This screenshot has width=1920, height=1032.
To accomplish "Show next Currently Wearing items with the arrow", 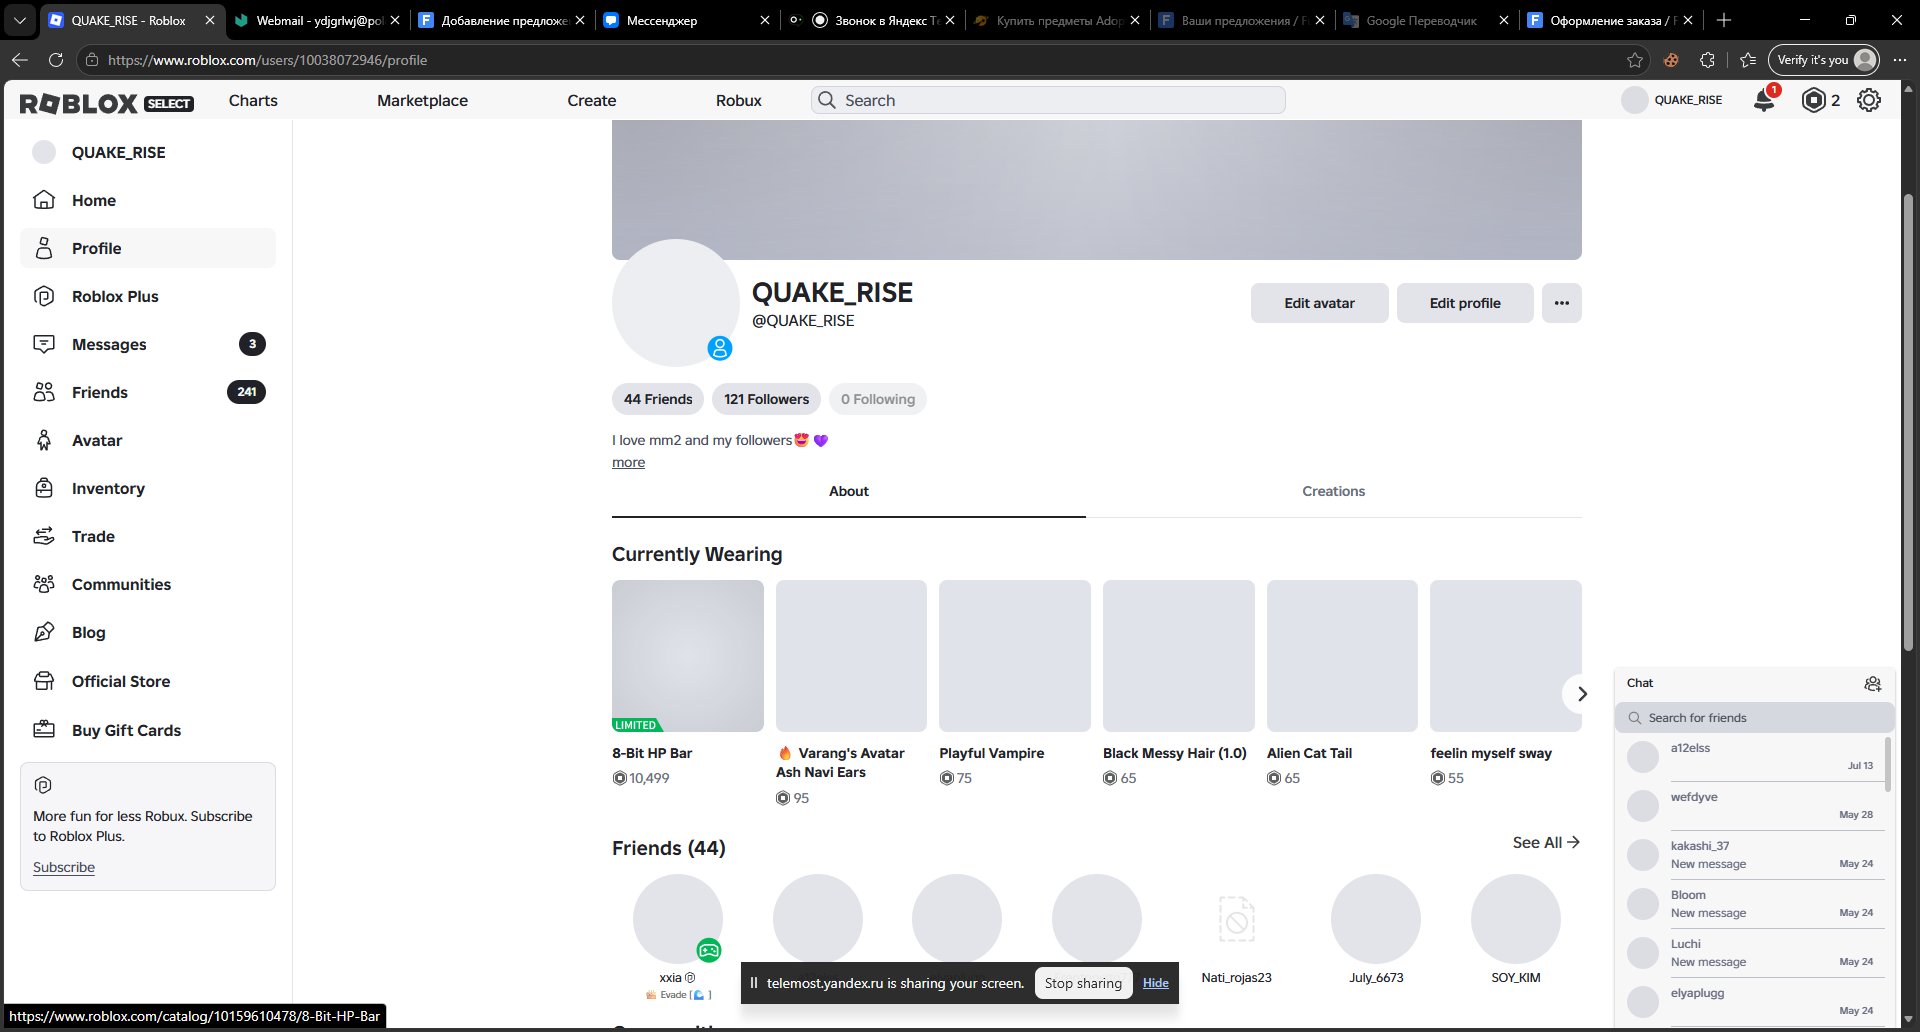I will pos(1581,694).
